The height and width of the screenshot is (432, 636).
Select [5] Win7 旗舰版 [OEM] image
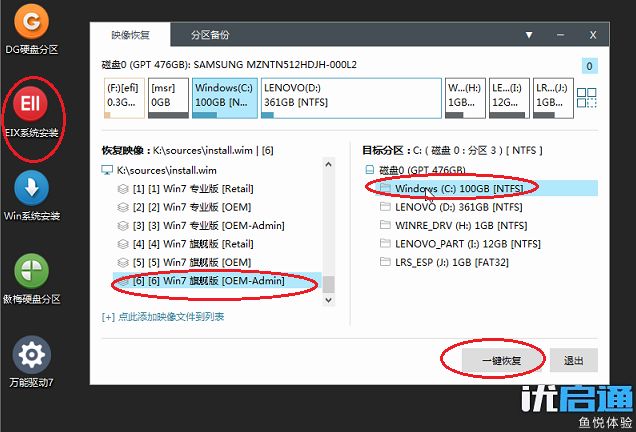(192, 262)
